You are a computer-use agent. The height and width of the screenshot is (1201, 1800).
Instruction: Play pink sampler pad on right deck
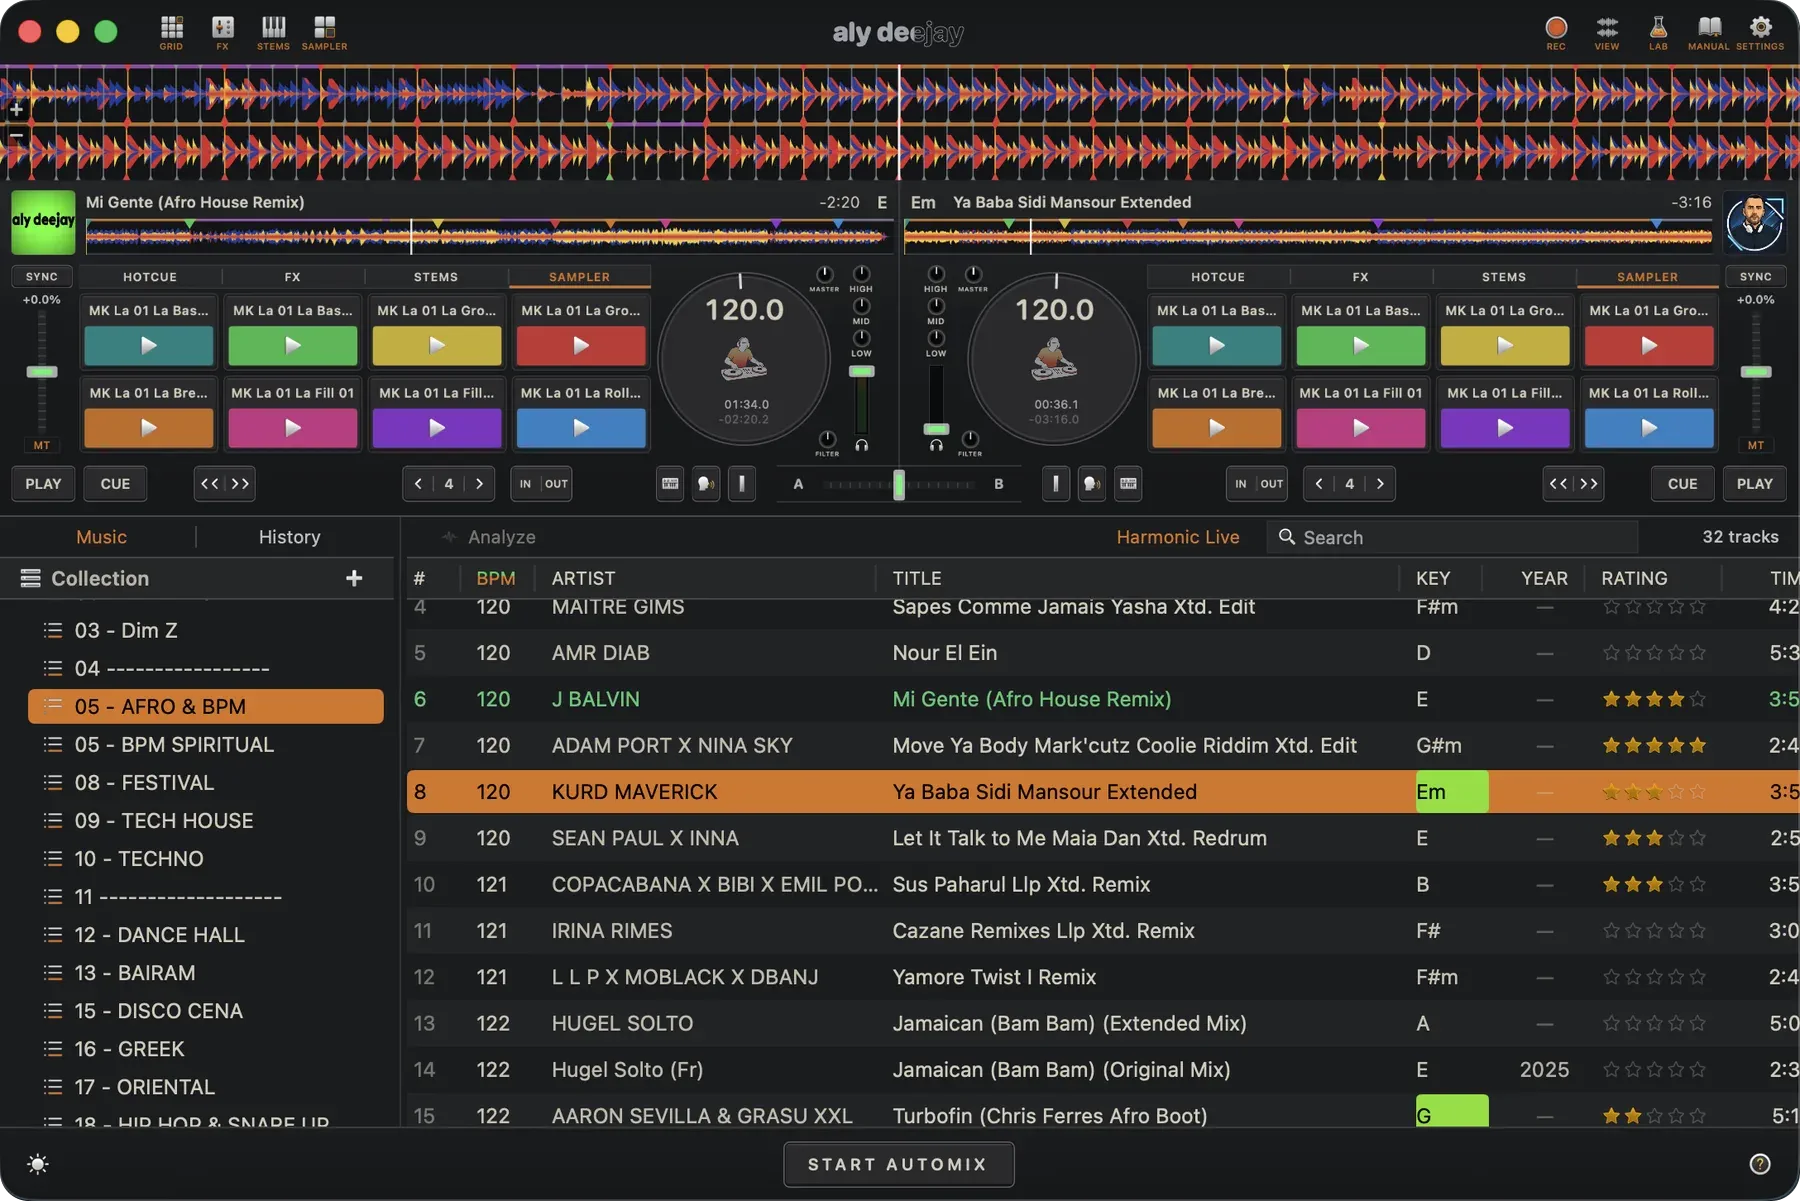point(1361,428)
